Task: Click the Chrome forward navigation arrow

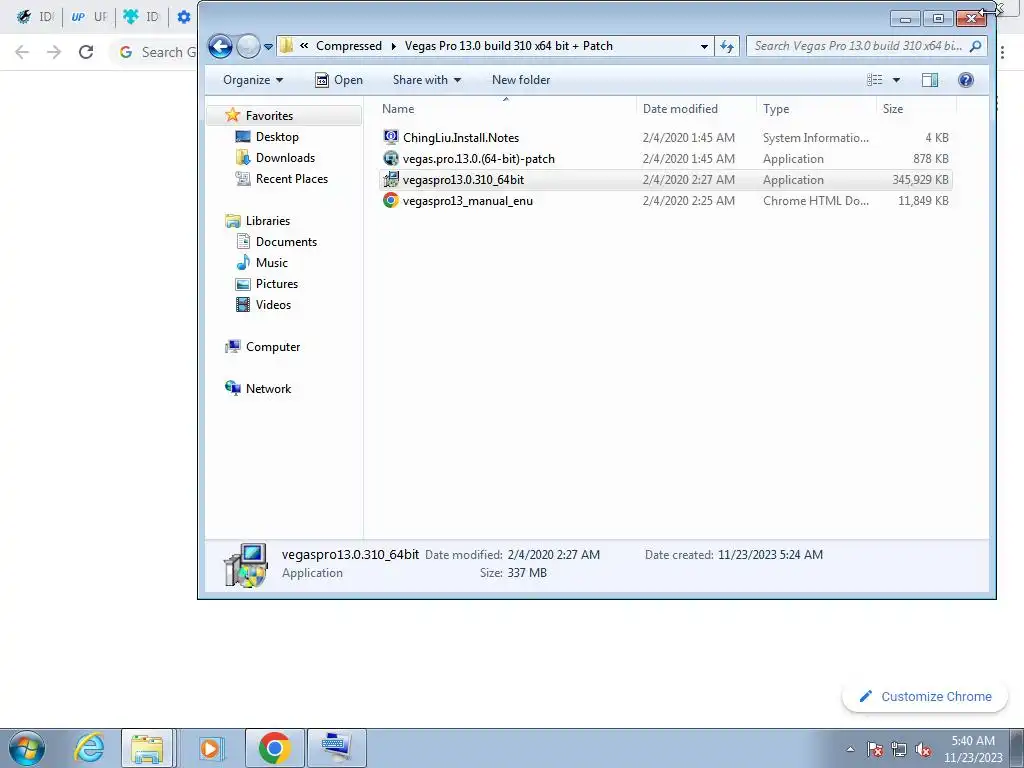Action: (x=54, y=52)
